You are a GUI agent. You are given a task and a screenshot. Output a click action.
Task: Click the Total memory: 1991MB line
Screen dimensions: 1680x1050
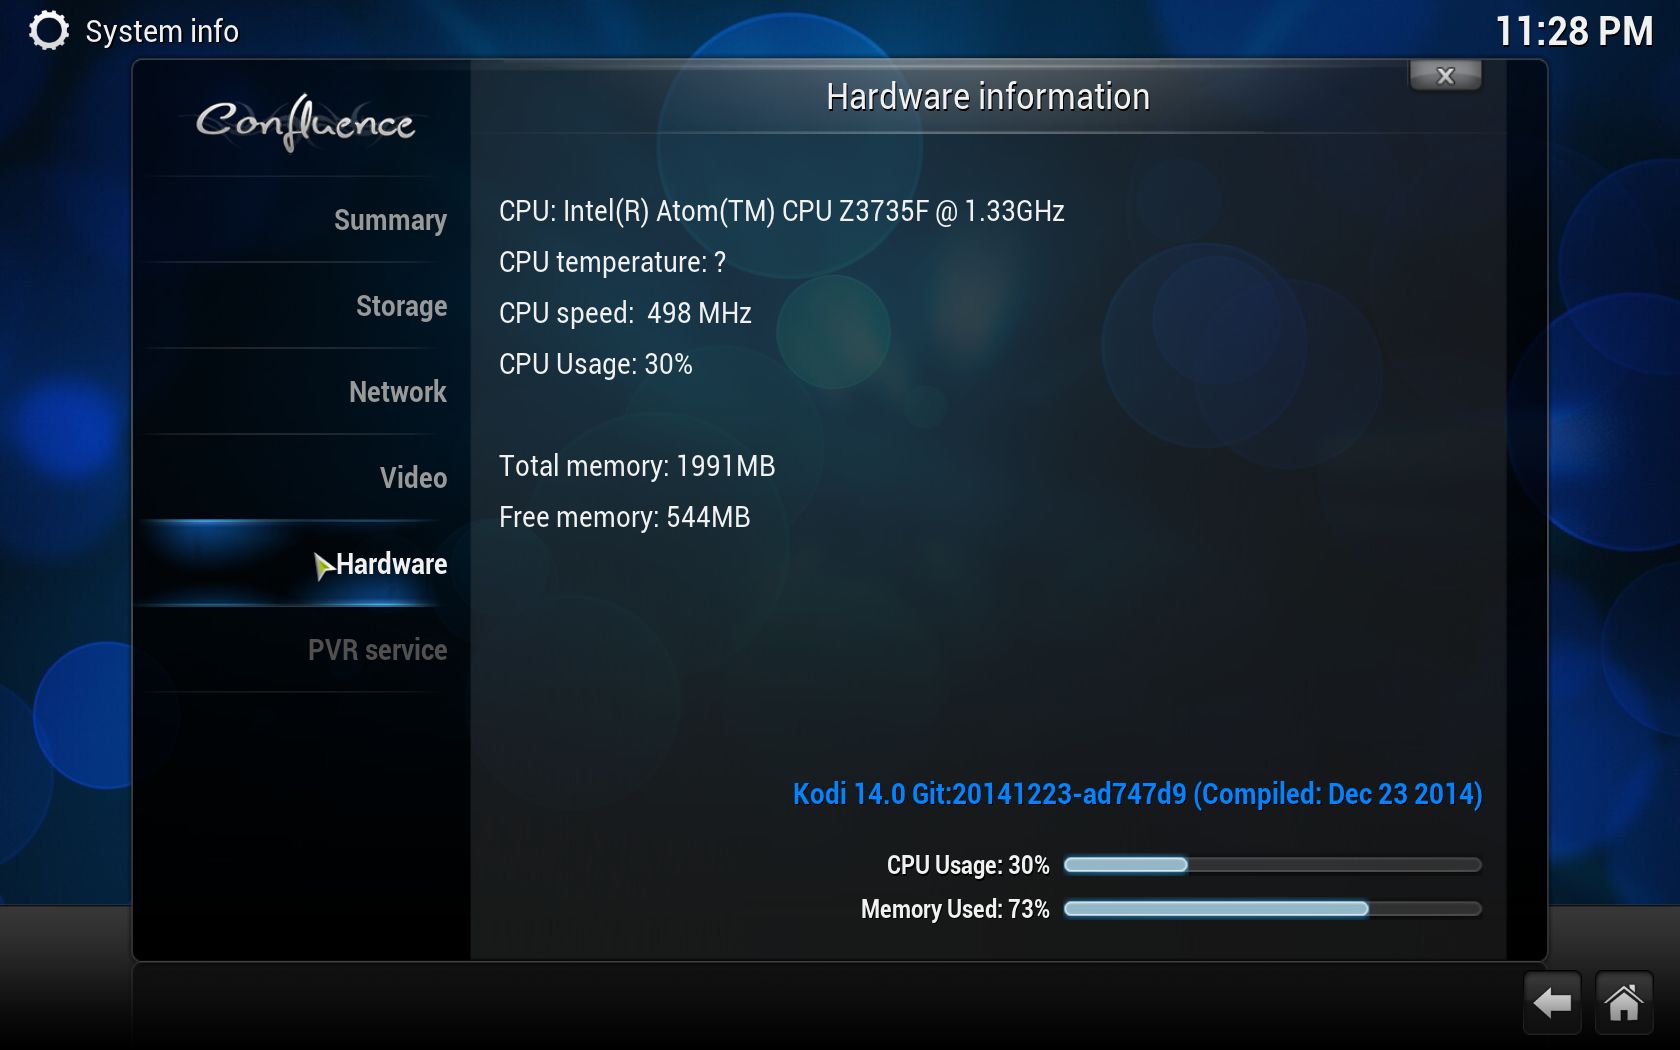pos(637,466)
